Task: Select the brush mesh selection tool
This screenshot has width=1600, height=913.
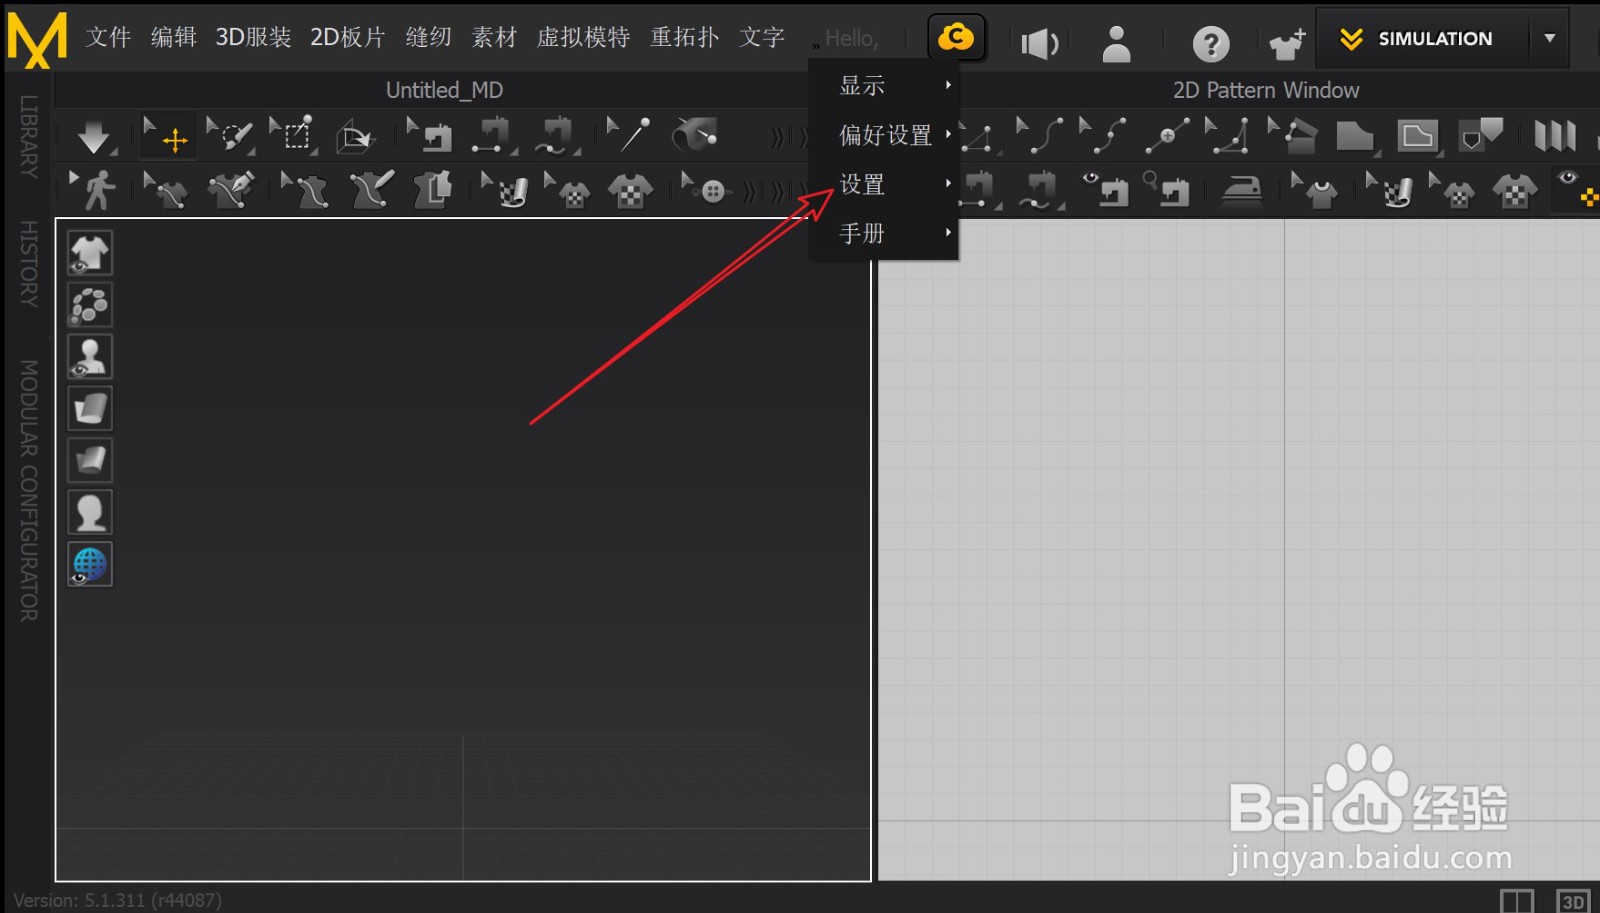Action: point(231,136)
